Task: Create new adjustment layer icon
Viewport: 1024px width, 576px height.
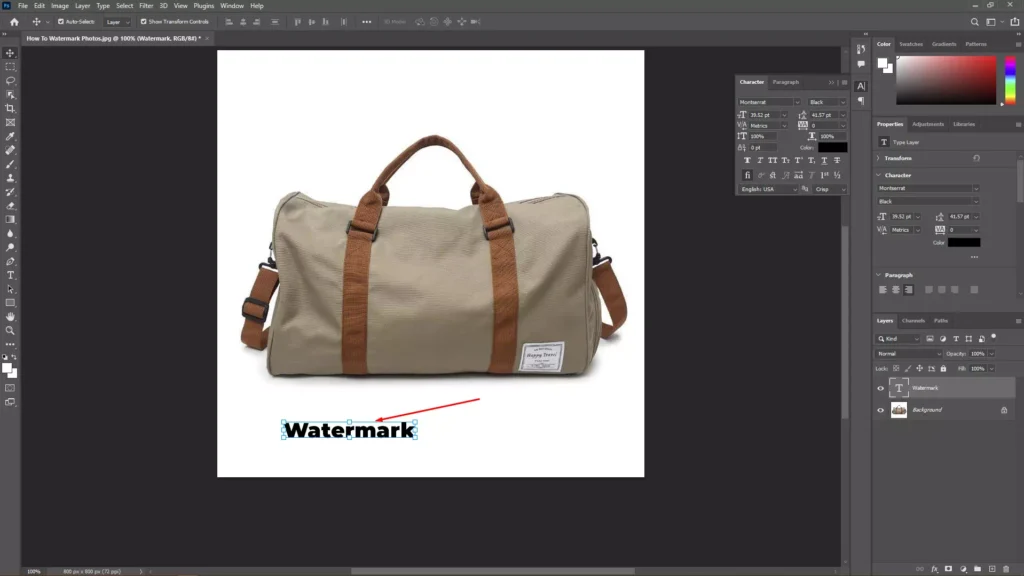Action: [x=963, y=569]
